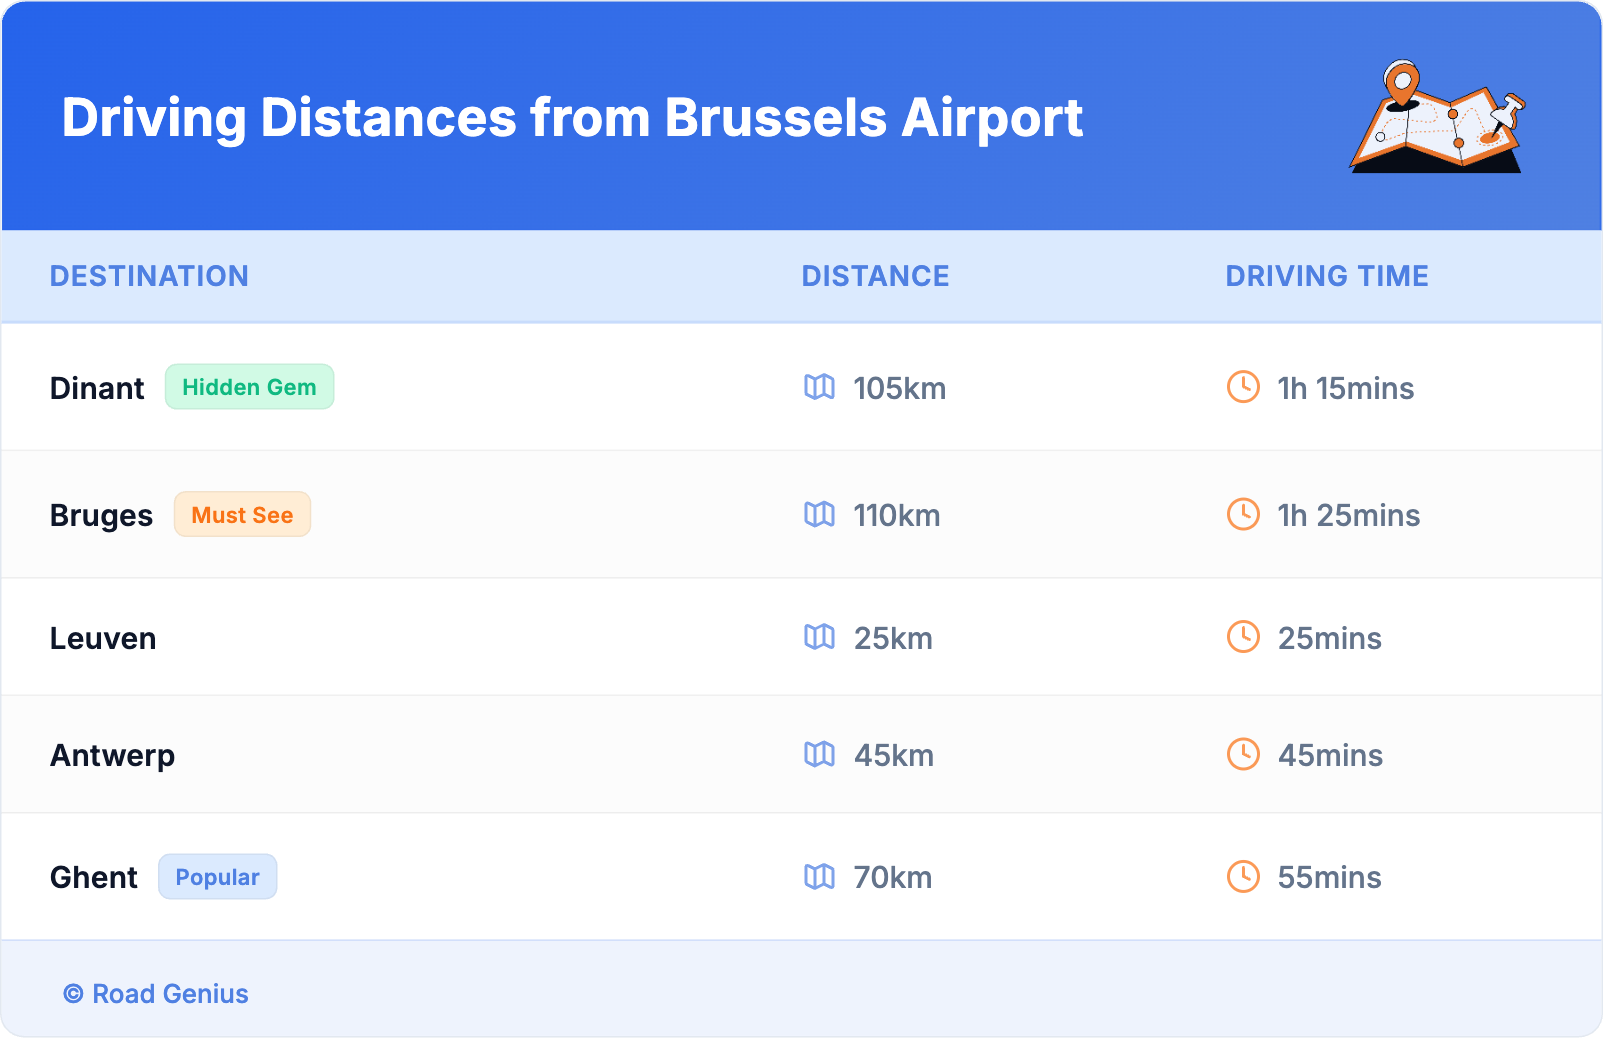Select the Antwerp destination name
The height and width of the screenshot is (1038, 1604).
pyautogui.click(x=112, y=755)
